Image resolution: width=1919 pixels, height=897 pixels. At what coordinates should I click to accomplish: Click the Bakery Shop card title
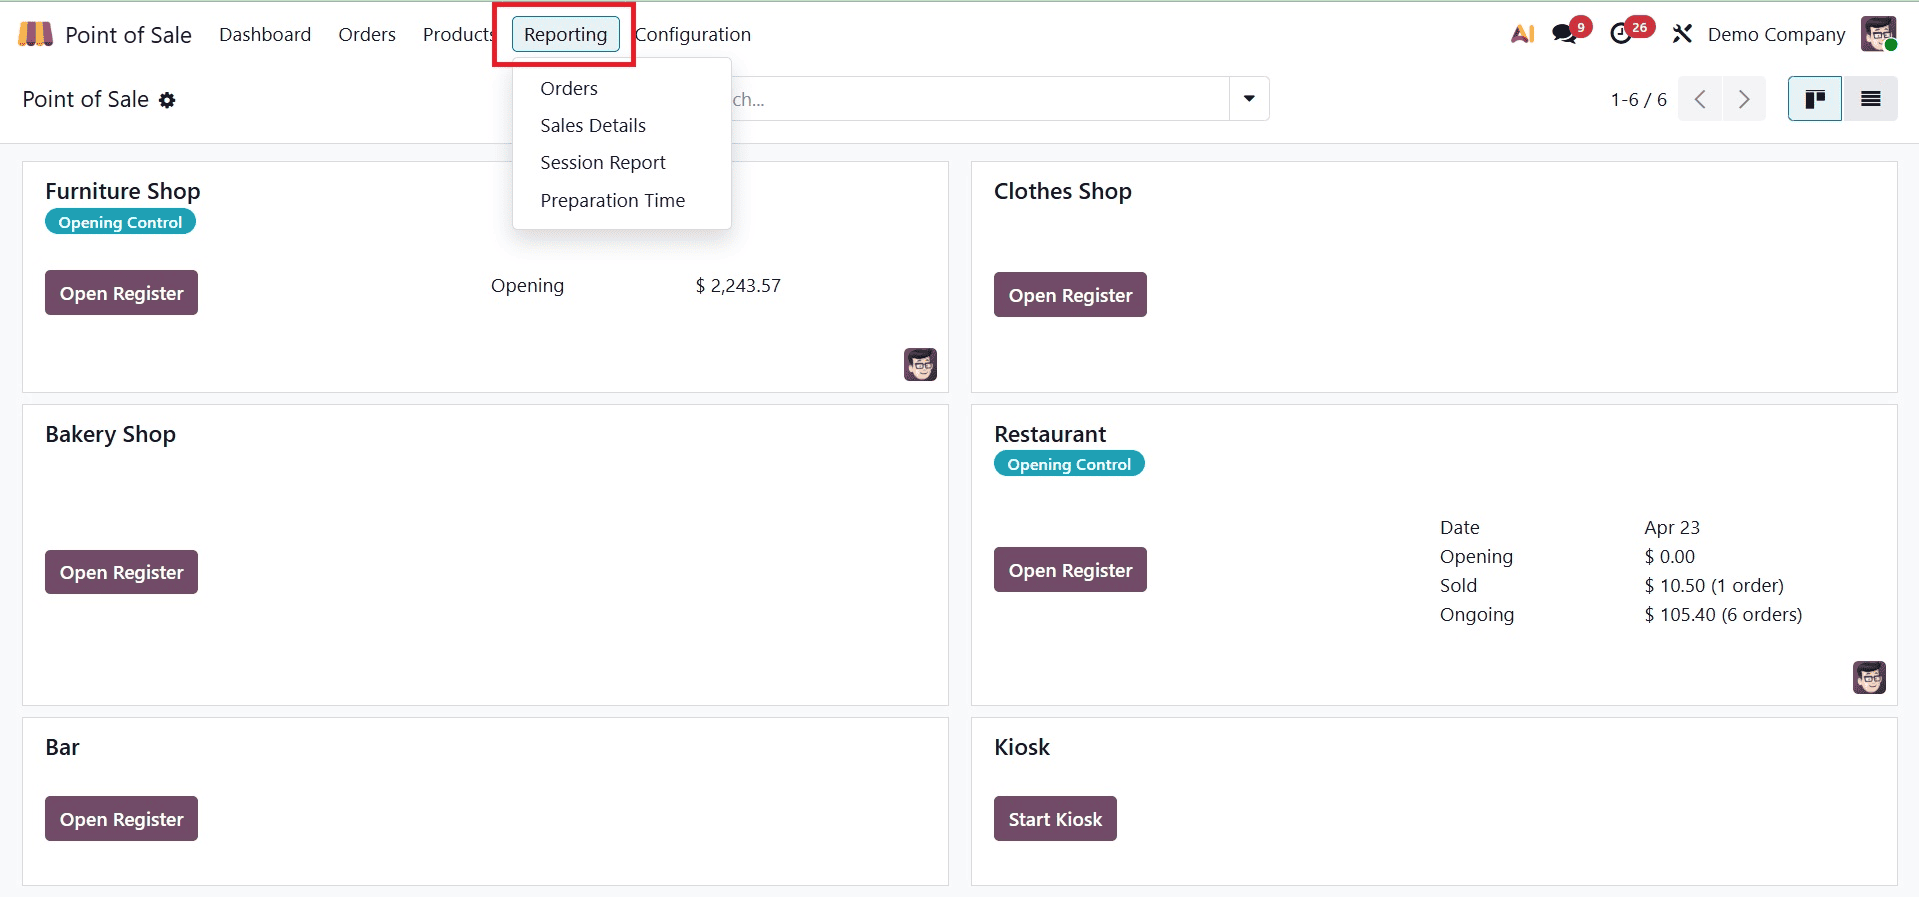click(110, 434)
